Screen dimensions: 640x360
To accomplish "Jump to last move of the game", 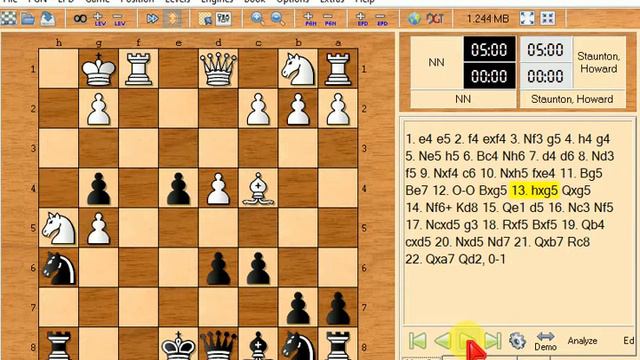I will [493, 340].
